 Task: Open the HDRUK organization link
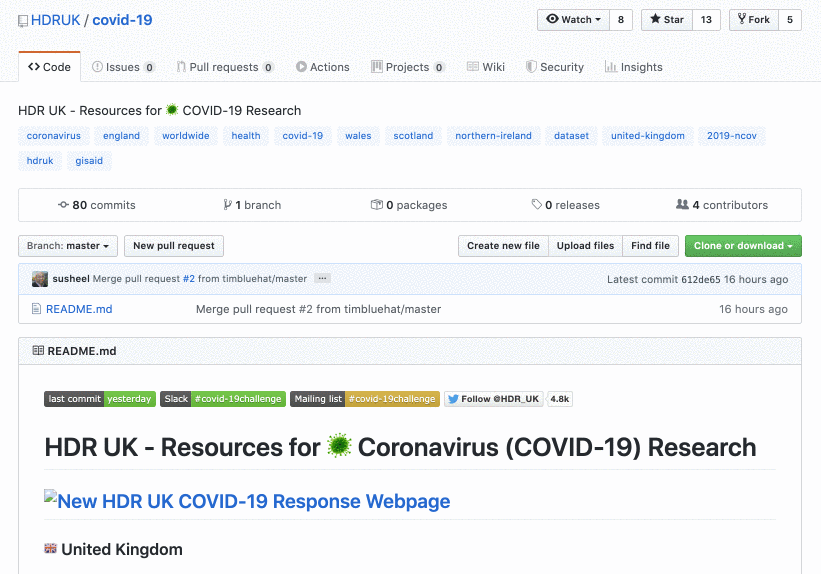coord(56,20)
